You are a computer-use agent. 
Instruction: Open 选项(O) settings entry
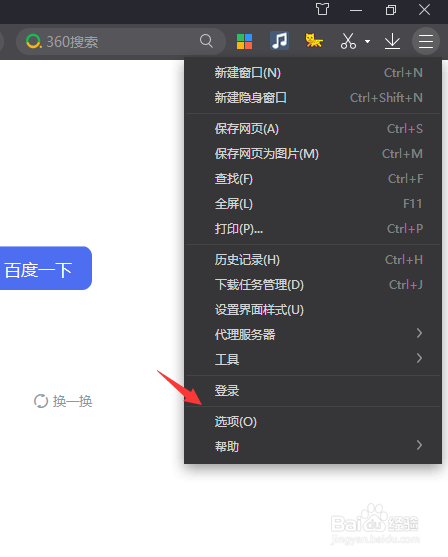[x=313, y=422]
